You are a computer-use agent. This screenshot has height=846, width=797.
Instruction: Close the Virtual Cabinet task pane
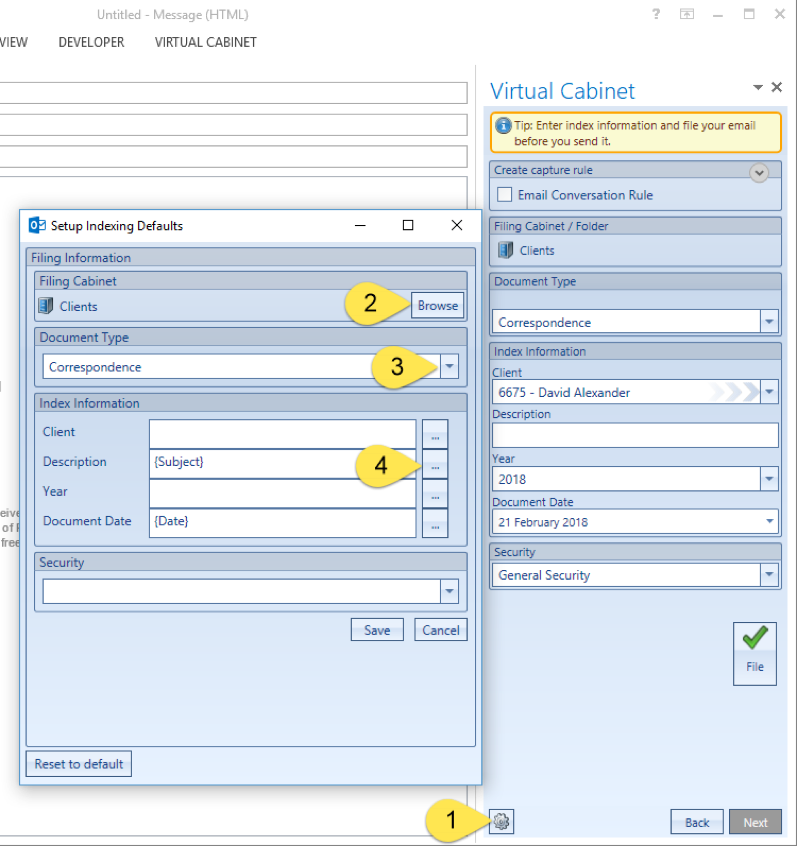click(x=777, y=87)
